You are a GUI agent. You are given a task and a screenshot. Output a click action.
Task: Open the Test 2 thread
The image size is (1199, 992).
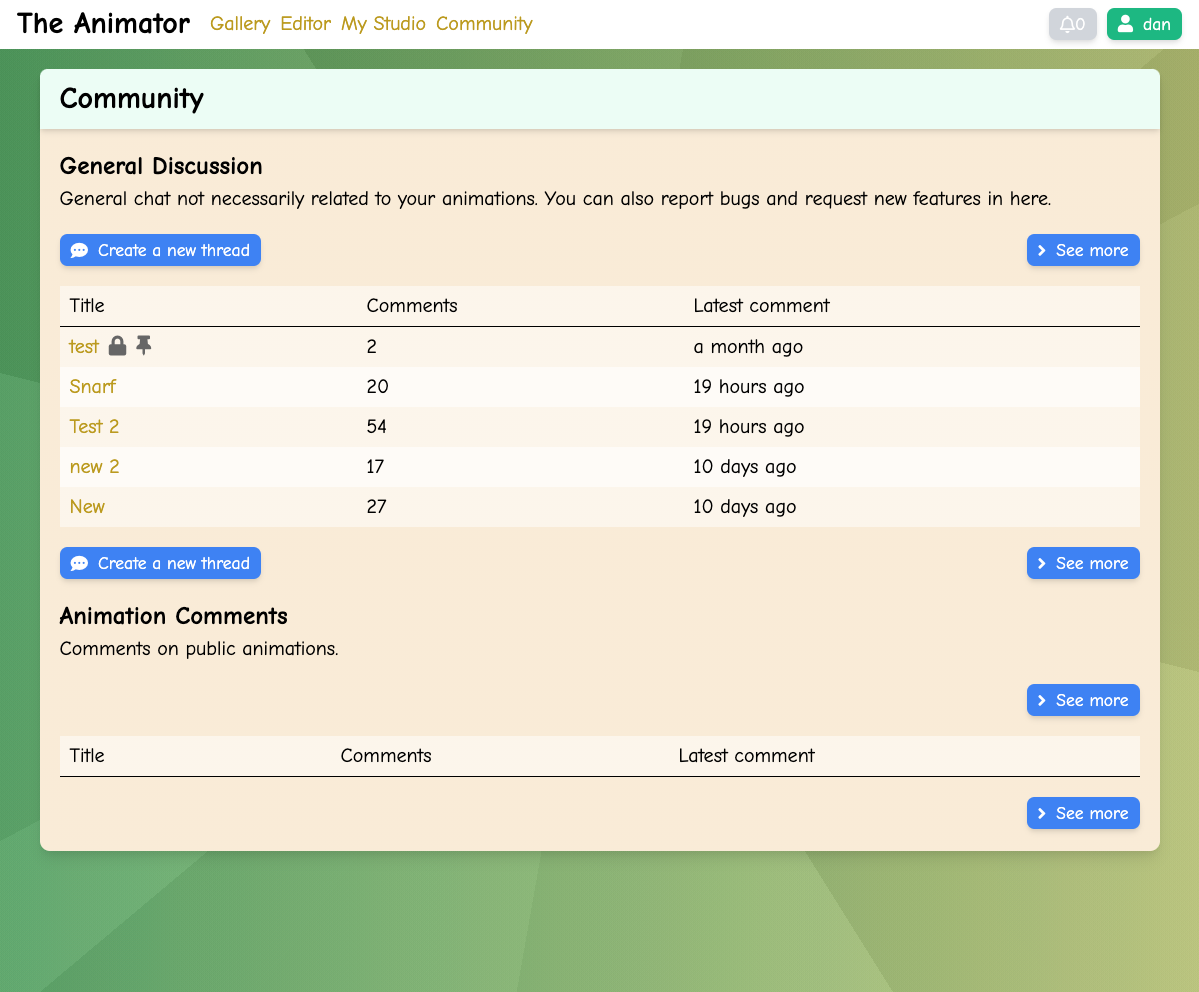[94, 427]
